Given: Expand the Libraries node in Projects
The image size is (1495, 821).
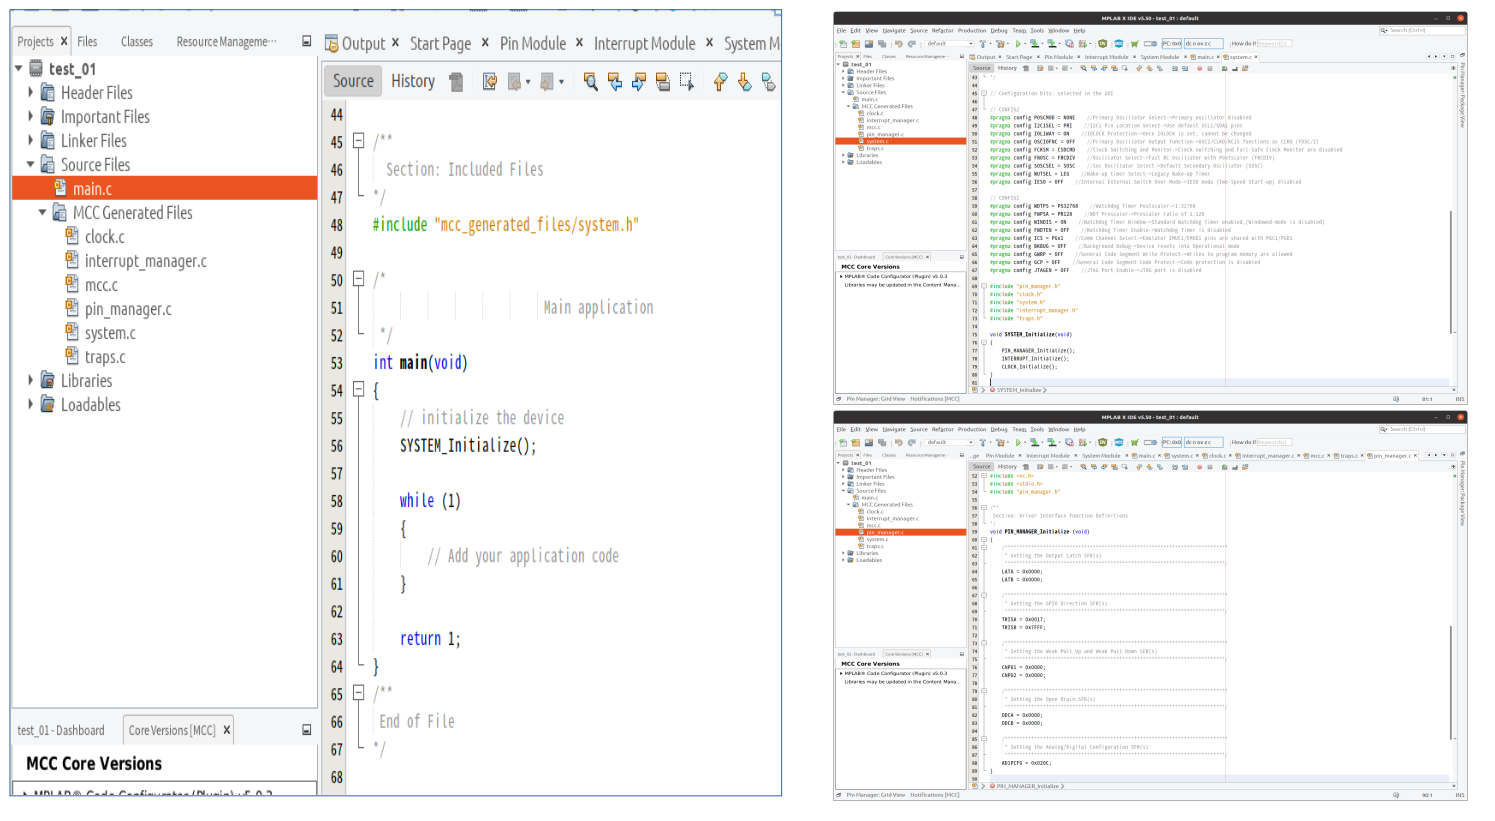Looking at the screenshot, I should pyautogui.click(x=29, y=381).
